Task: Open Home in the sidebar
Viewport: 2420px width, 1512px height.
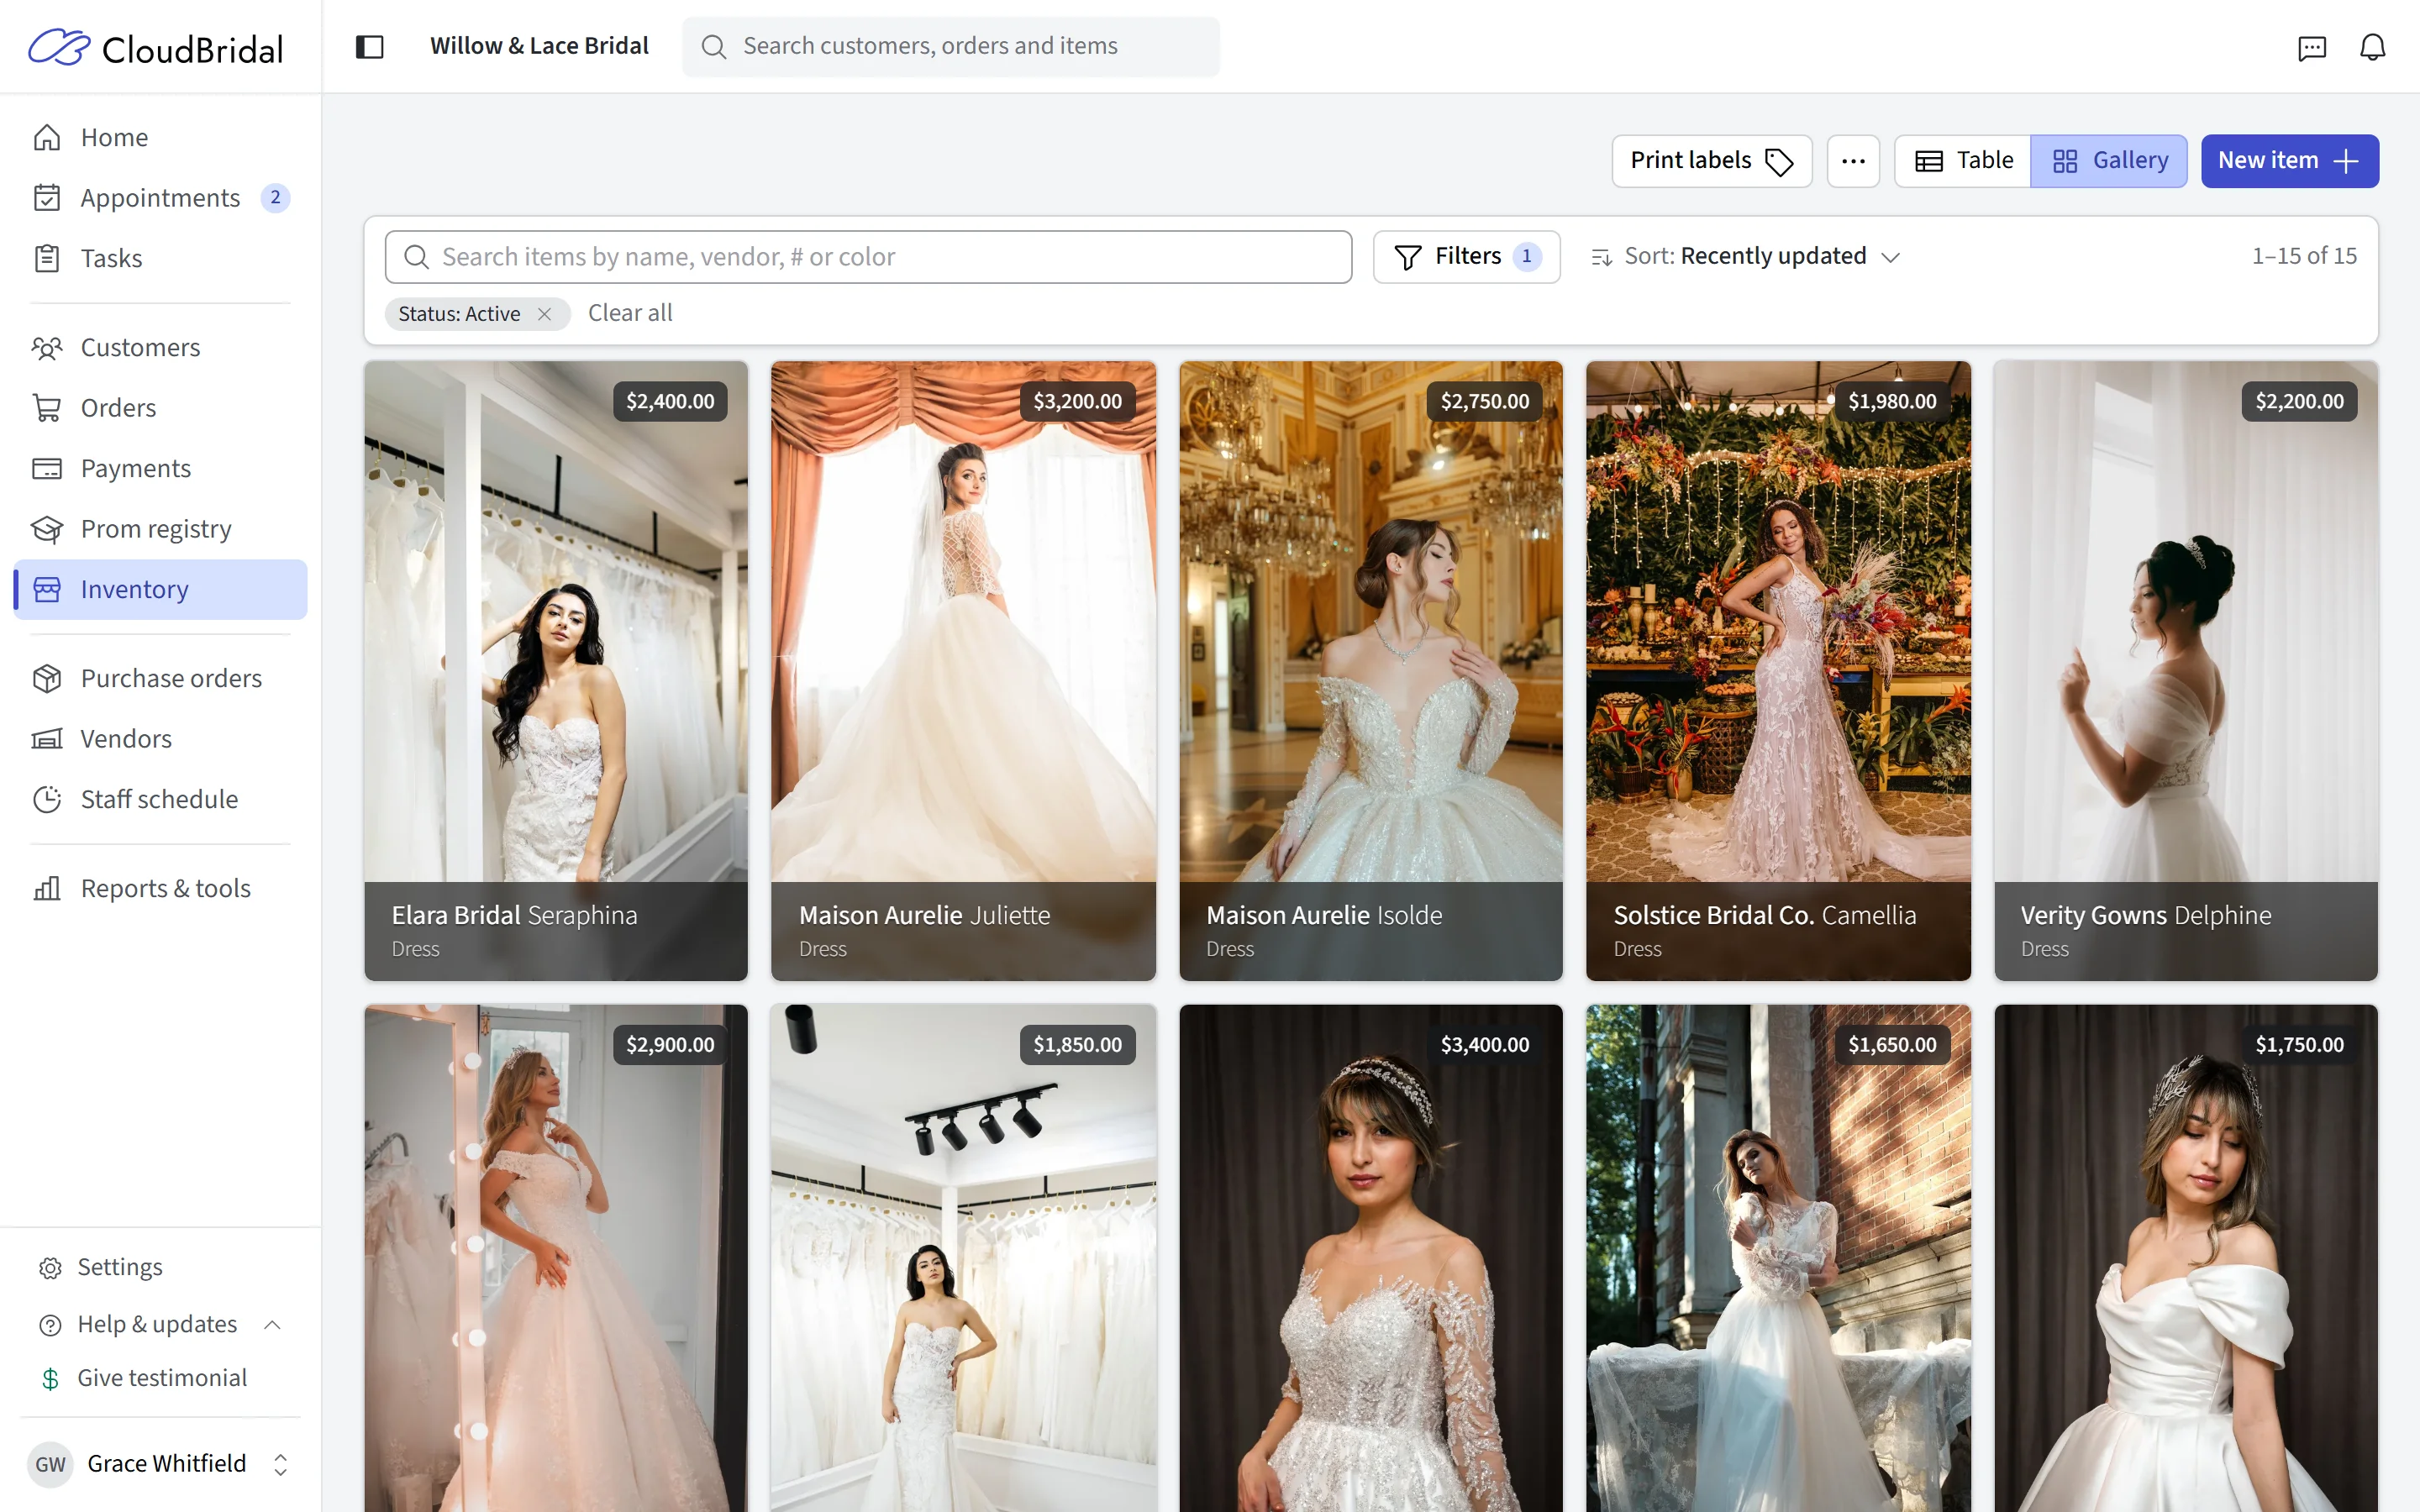Action: click(x=160, y=137)
